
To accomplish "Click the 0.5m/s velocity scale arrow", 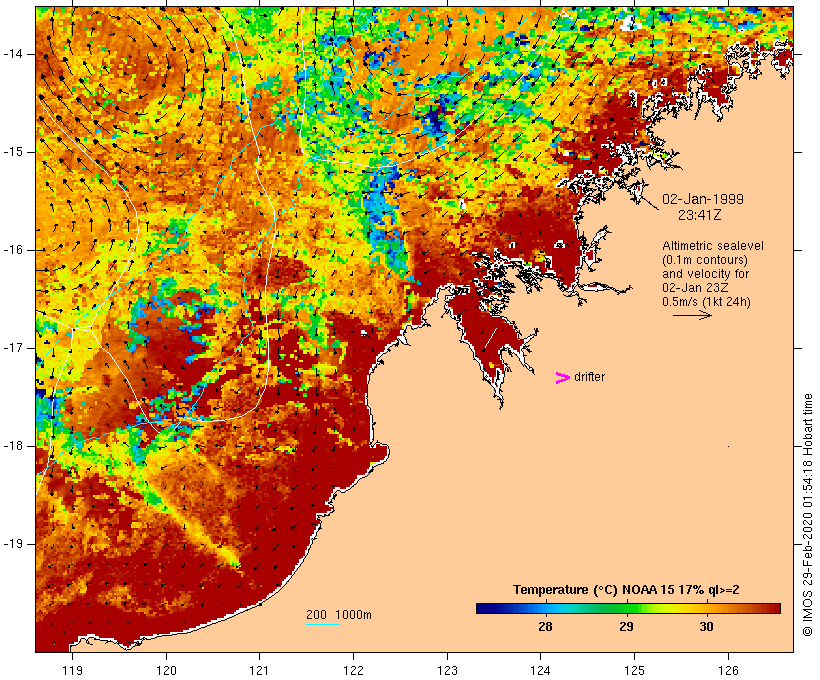I will tap(692, 315).
